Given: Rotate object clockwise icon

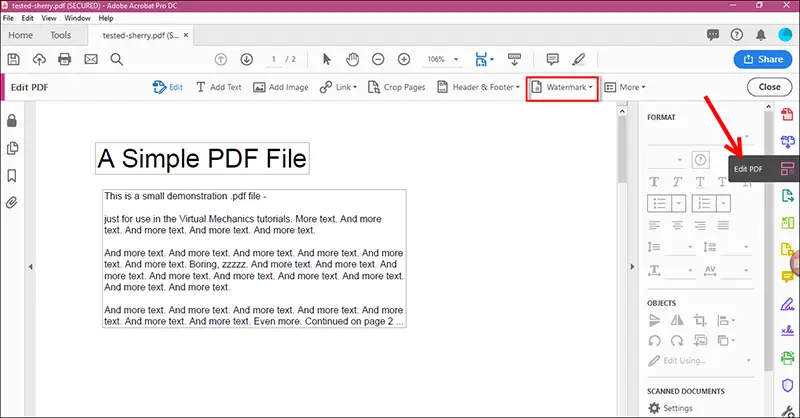Looking at the screenshot, I should pyautogui.click(x=677, y=340).
